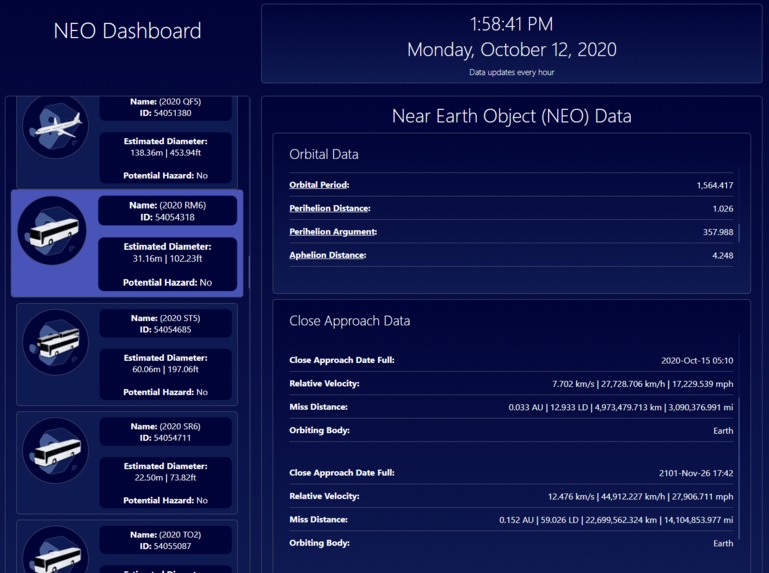The width and height of the screenshot is (769, 573).
Task: Open the Aphelion Distance link
Action: click(x=328, y=255)
